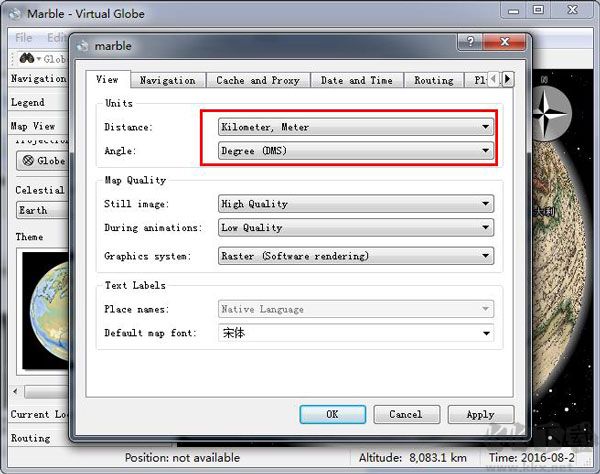The width and height of the screenshot is (600, 474).
Task: Click the binoculars search icon in Marble toolbar
Action: coord(27,59)
